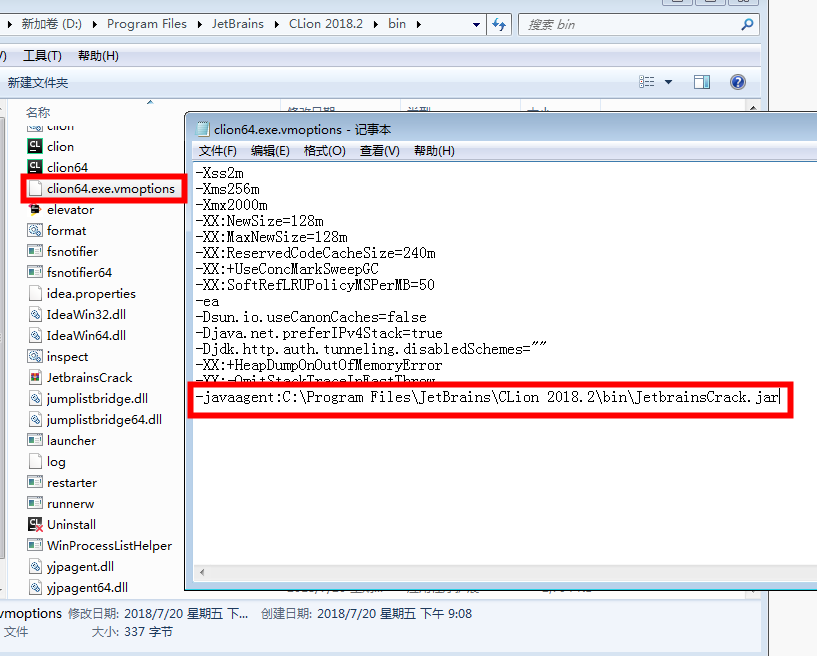
Task: Expand the arrow after 新加卷 (D:) breadcrumb
Action: click(94, 24)
